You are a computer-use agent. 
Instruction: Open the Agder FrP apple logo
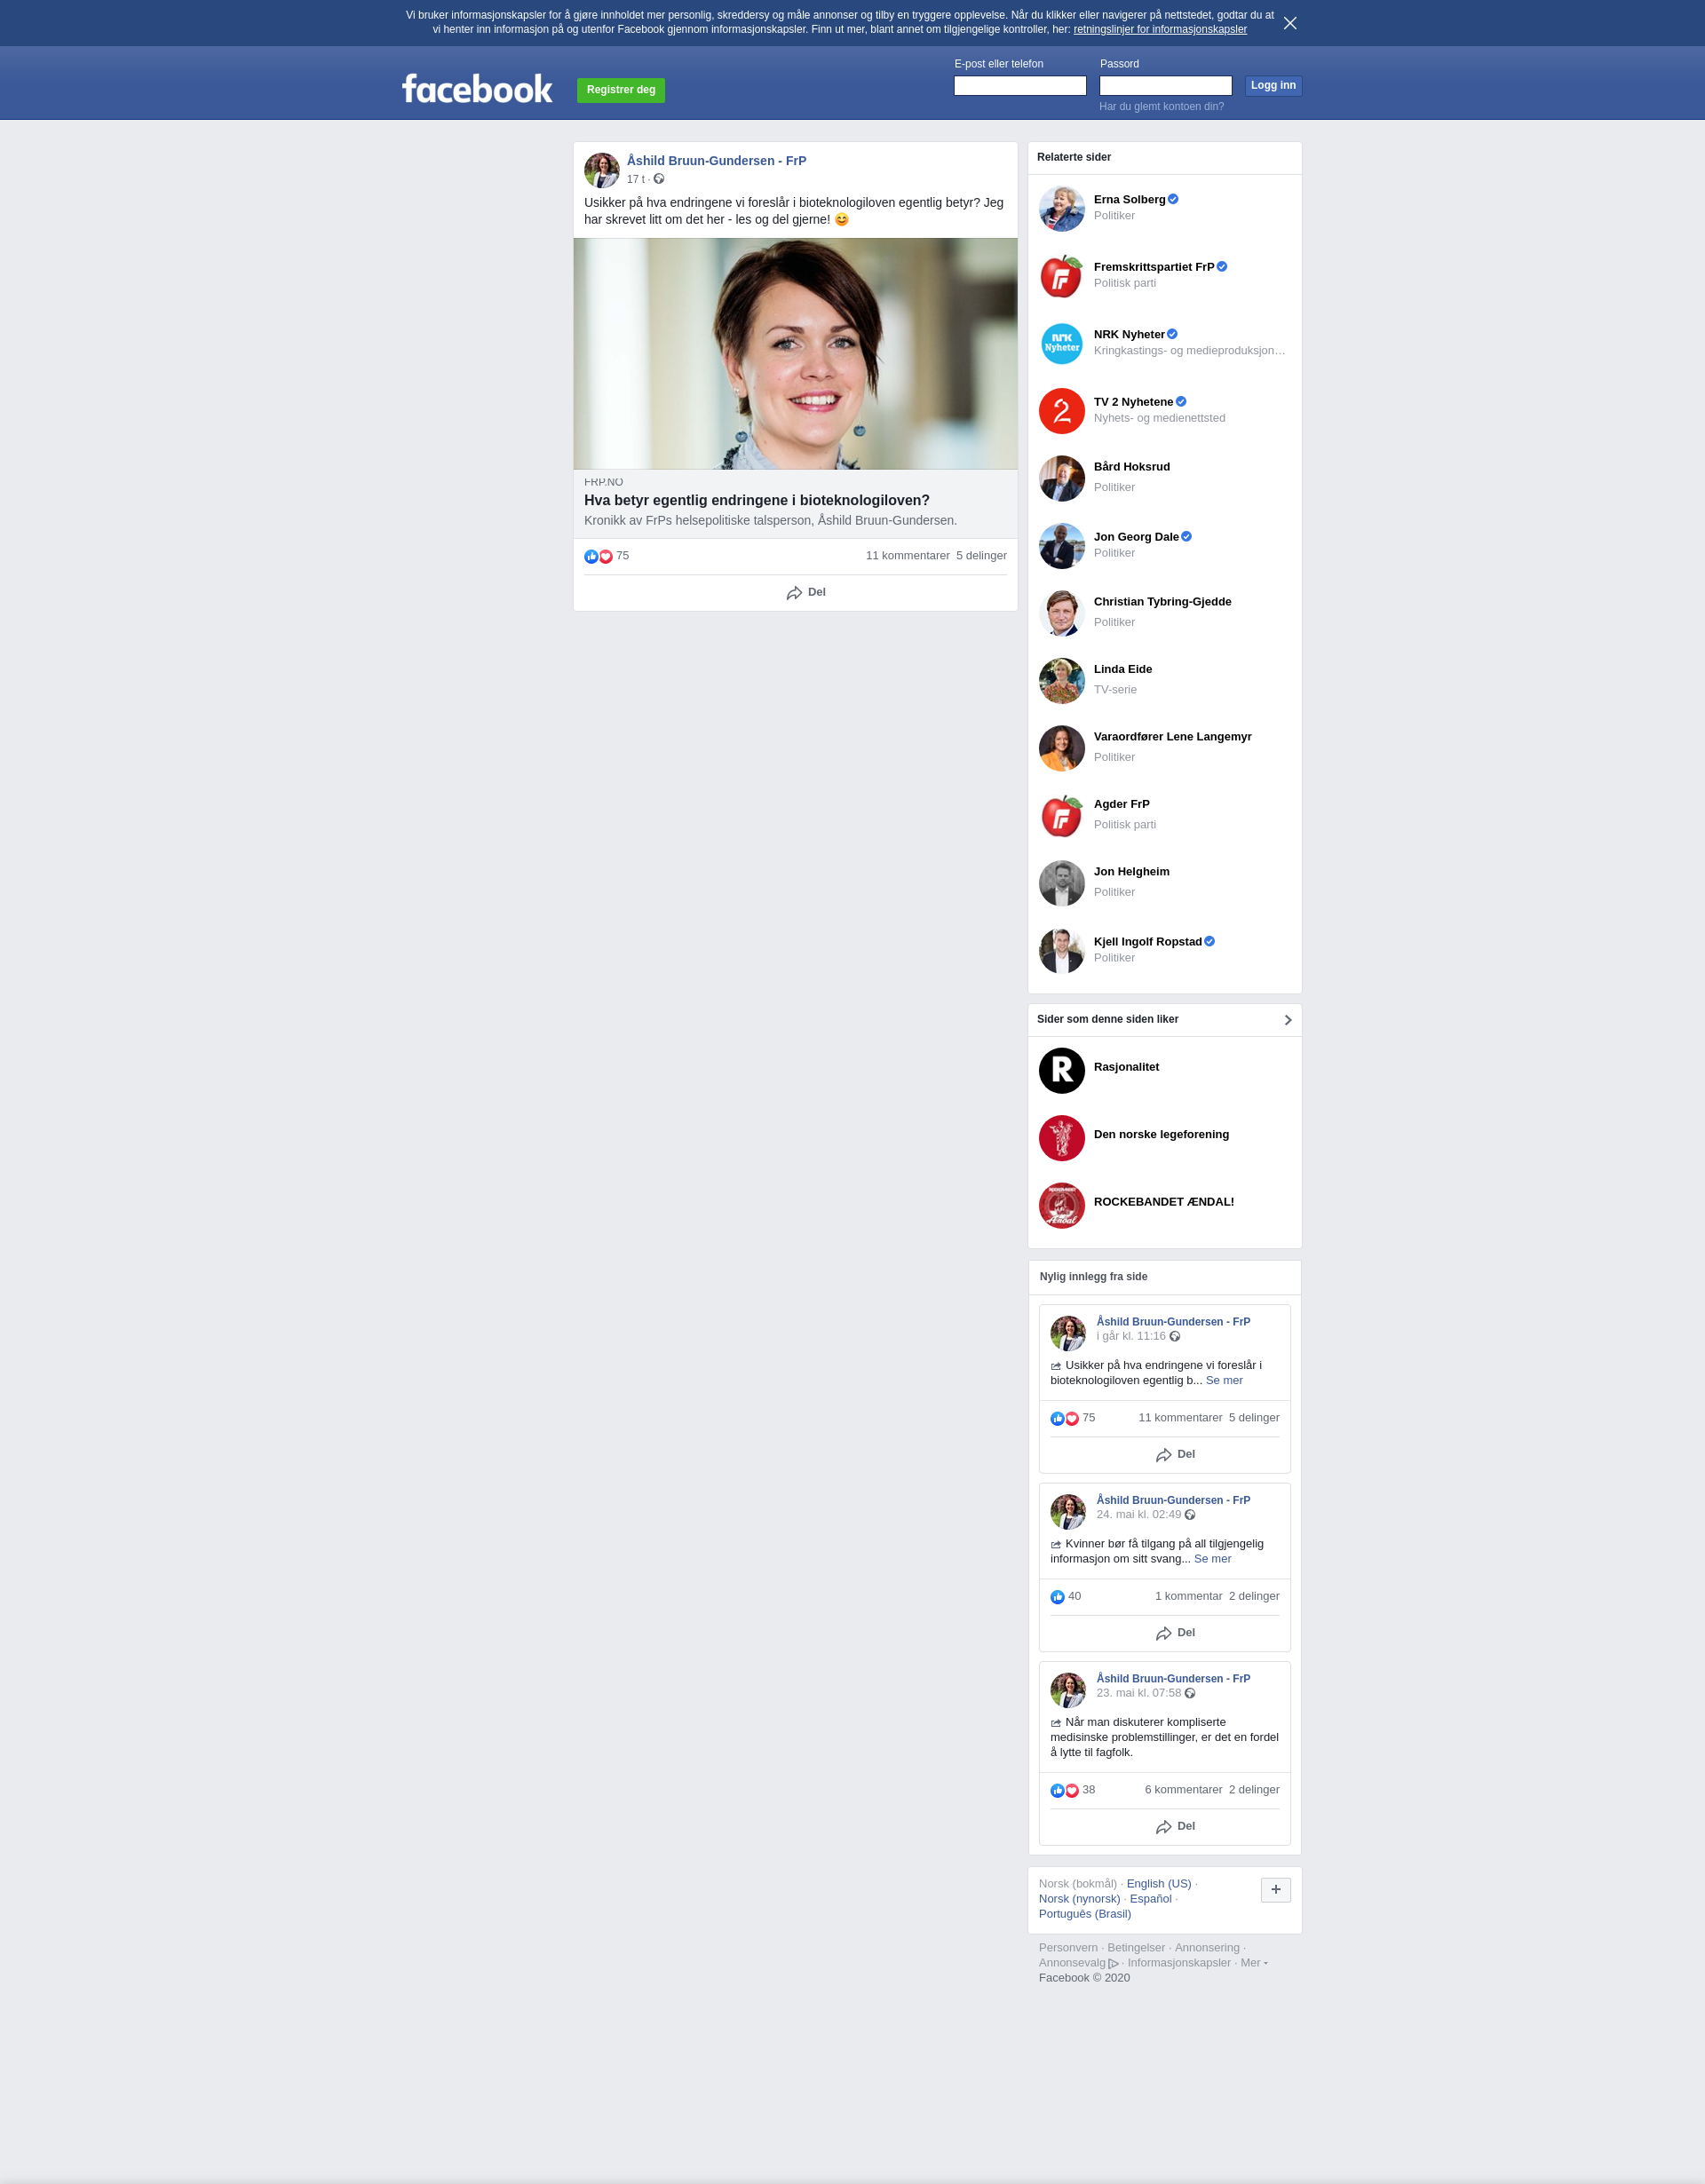(x=1061, y=816)
